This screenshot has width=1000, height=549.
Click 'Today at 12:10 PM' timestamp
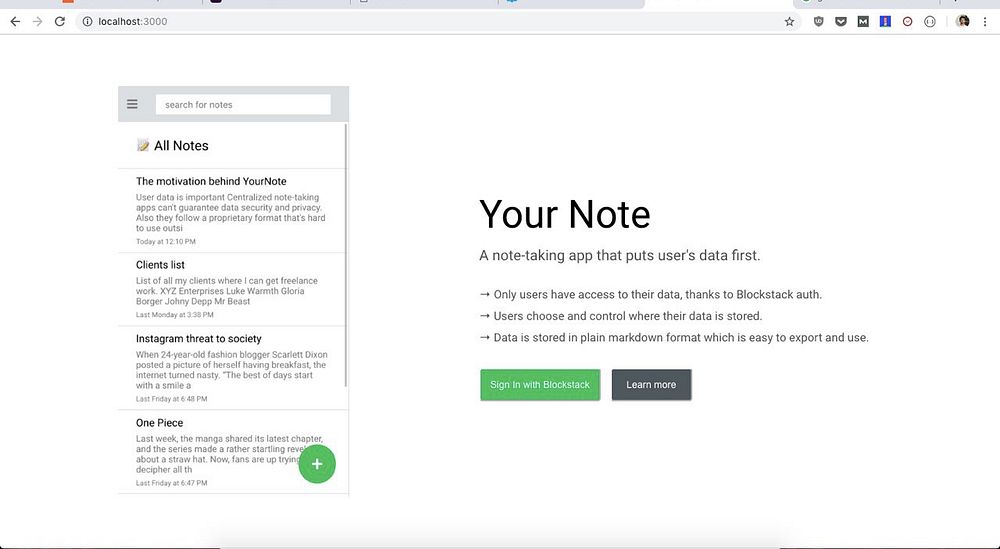(166, 242)
